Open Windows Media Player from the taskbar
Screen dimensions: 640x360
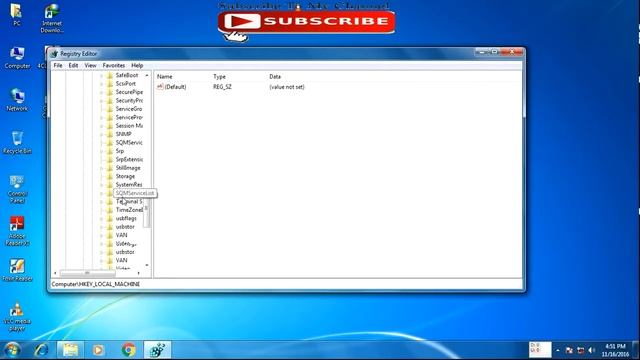point(98,350)
